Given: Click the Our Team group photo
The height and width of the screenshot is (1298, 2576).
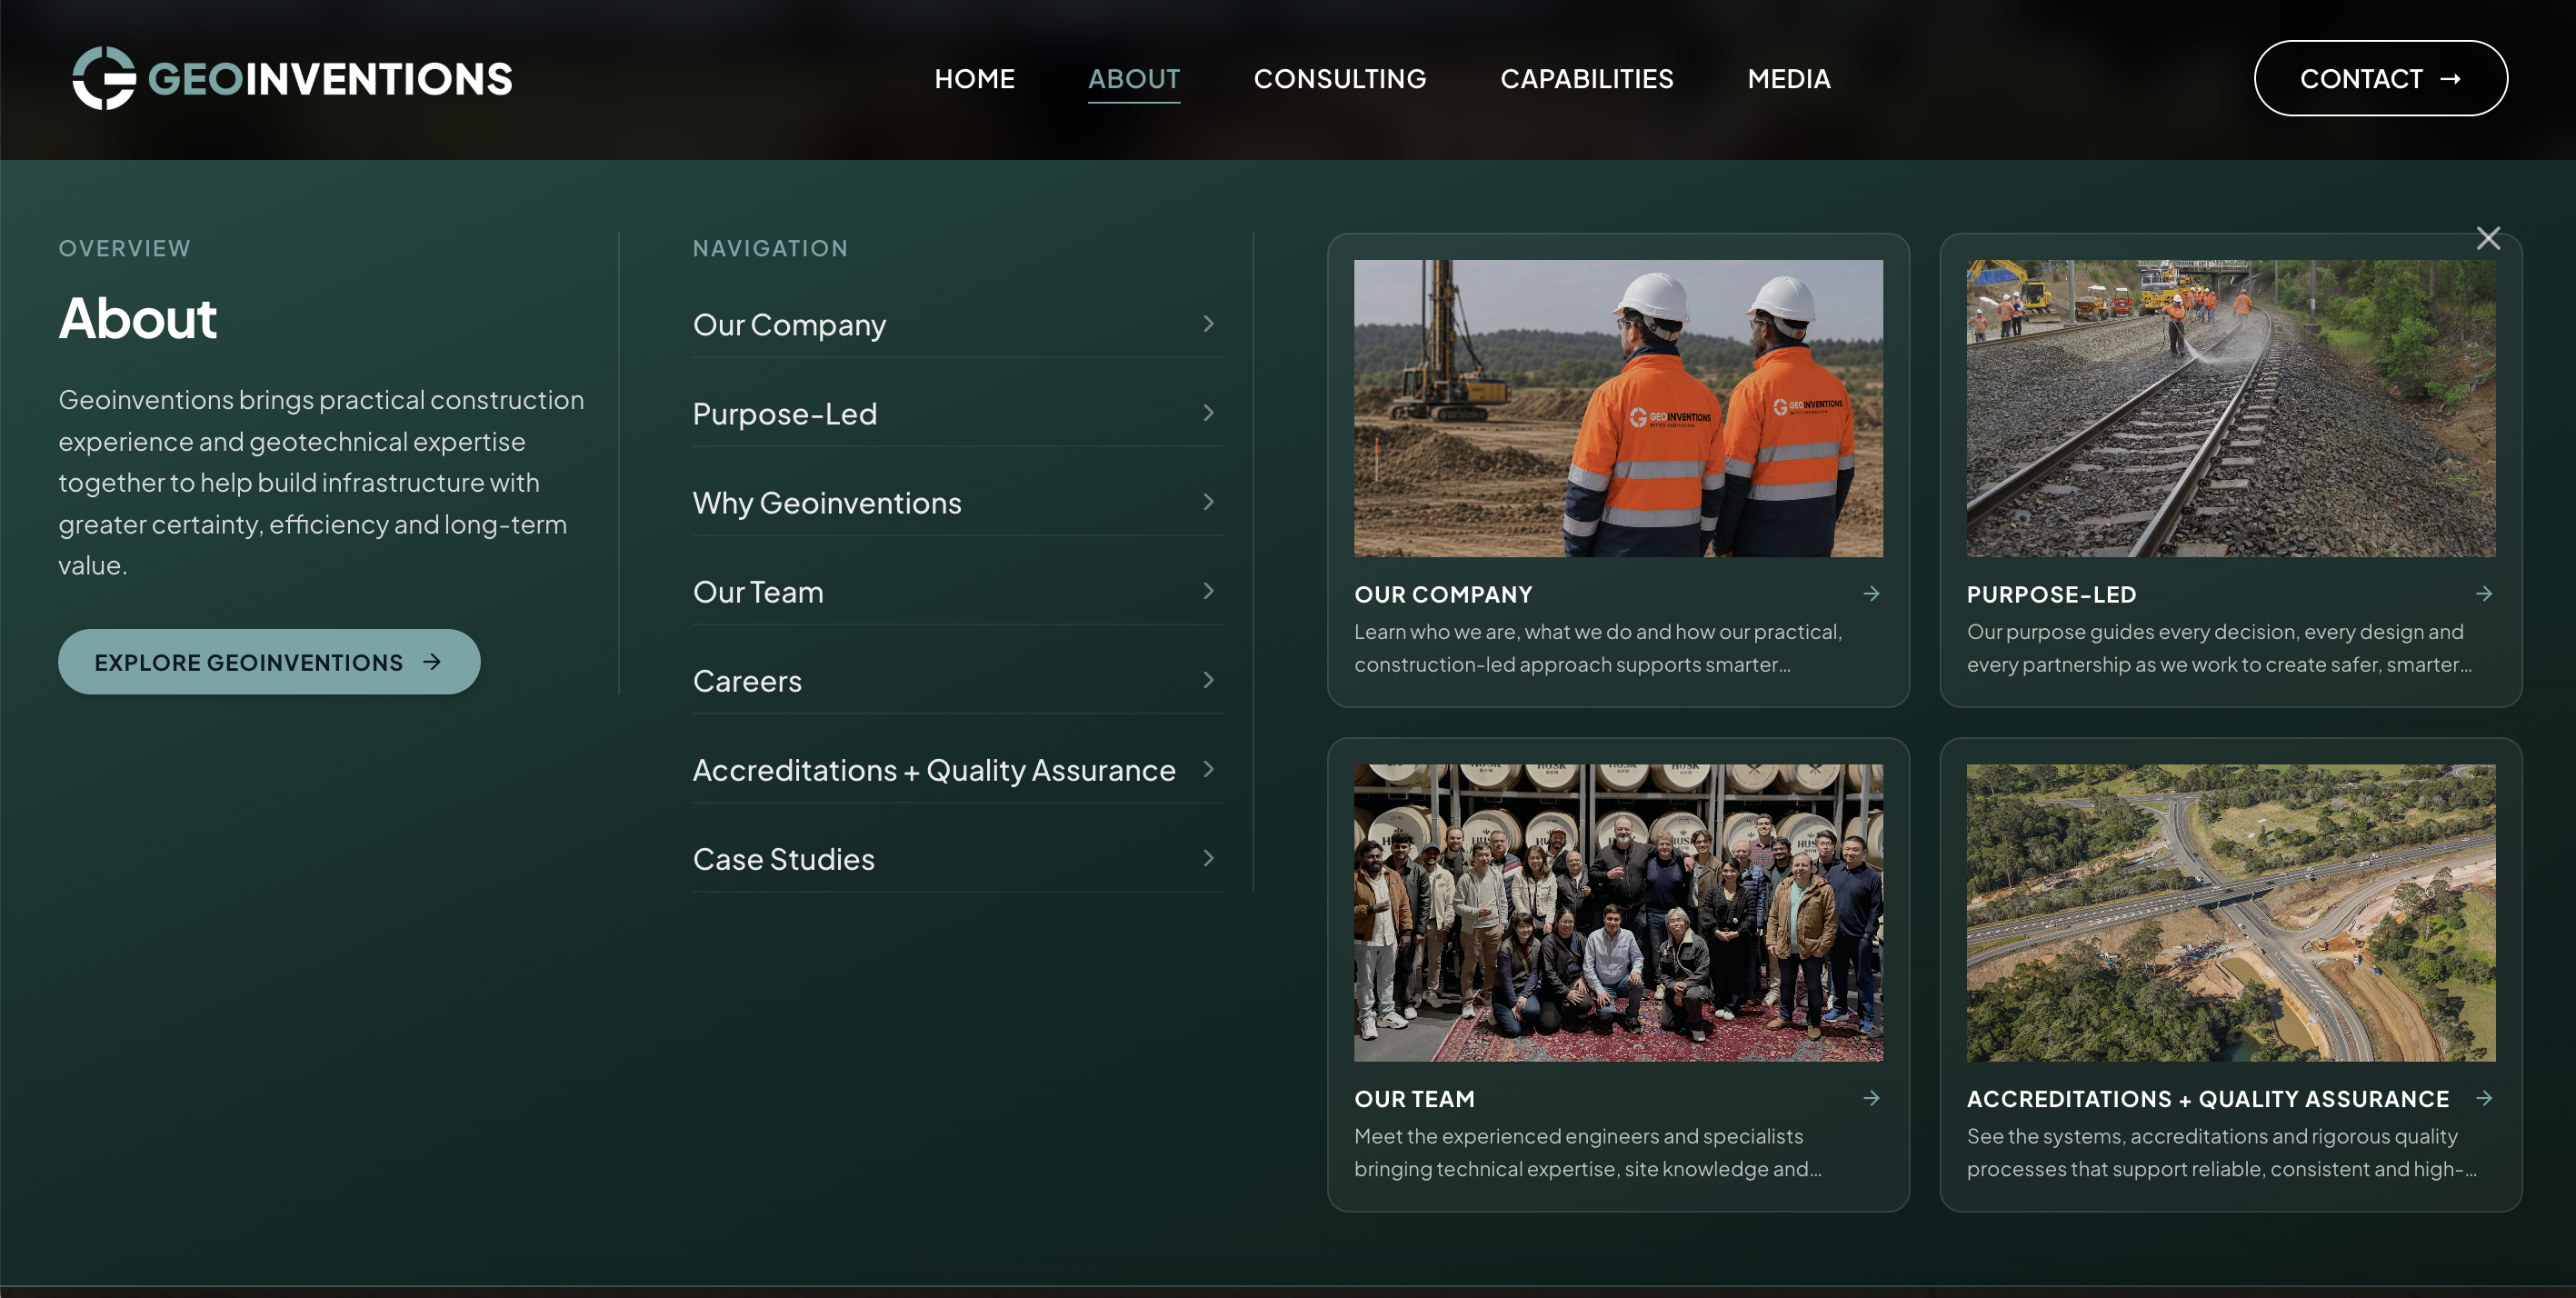Looking at the screenshot, I should (1618, 913).
